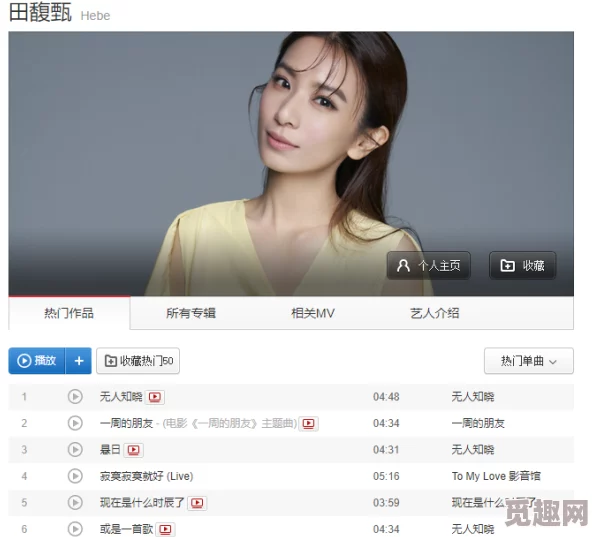Open the 艺人介绍 tab
This screenshot has width=594, height=537.
[x=435, y=313]
